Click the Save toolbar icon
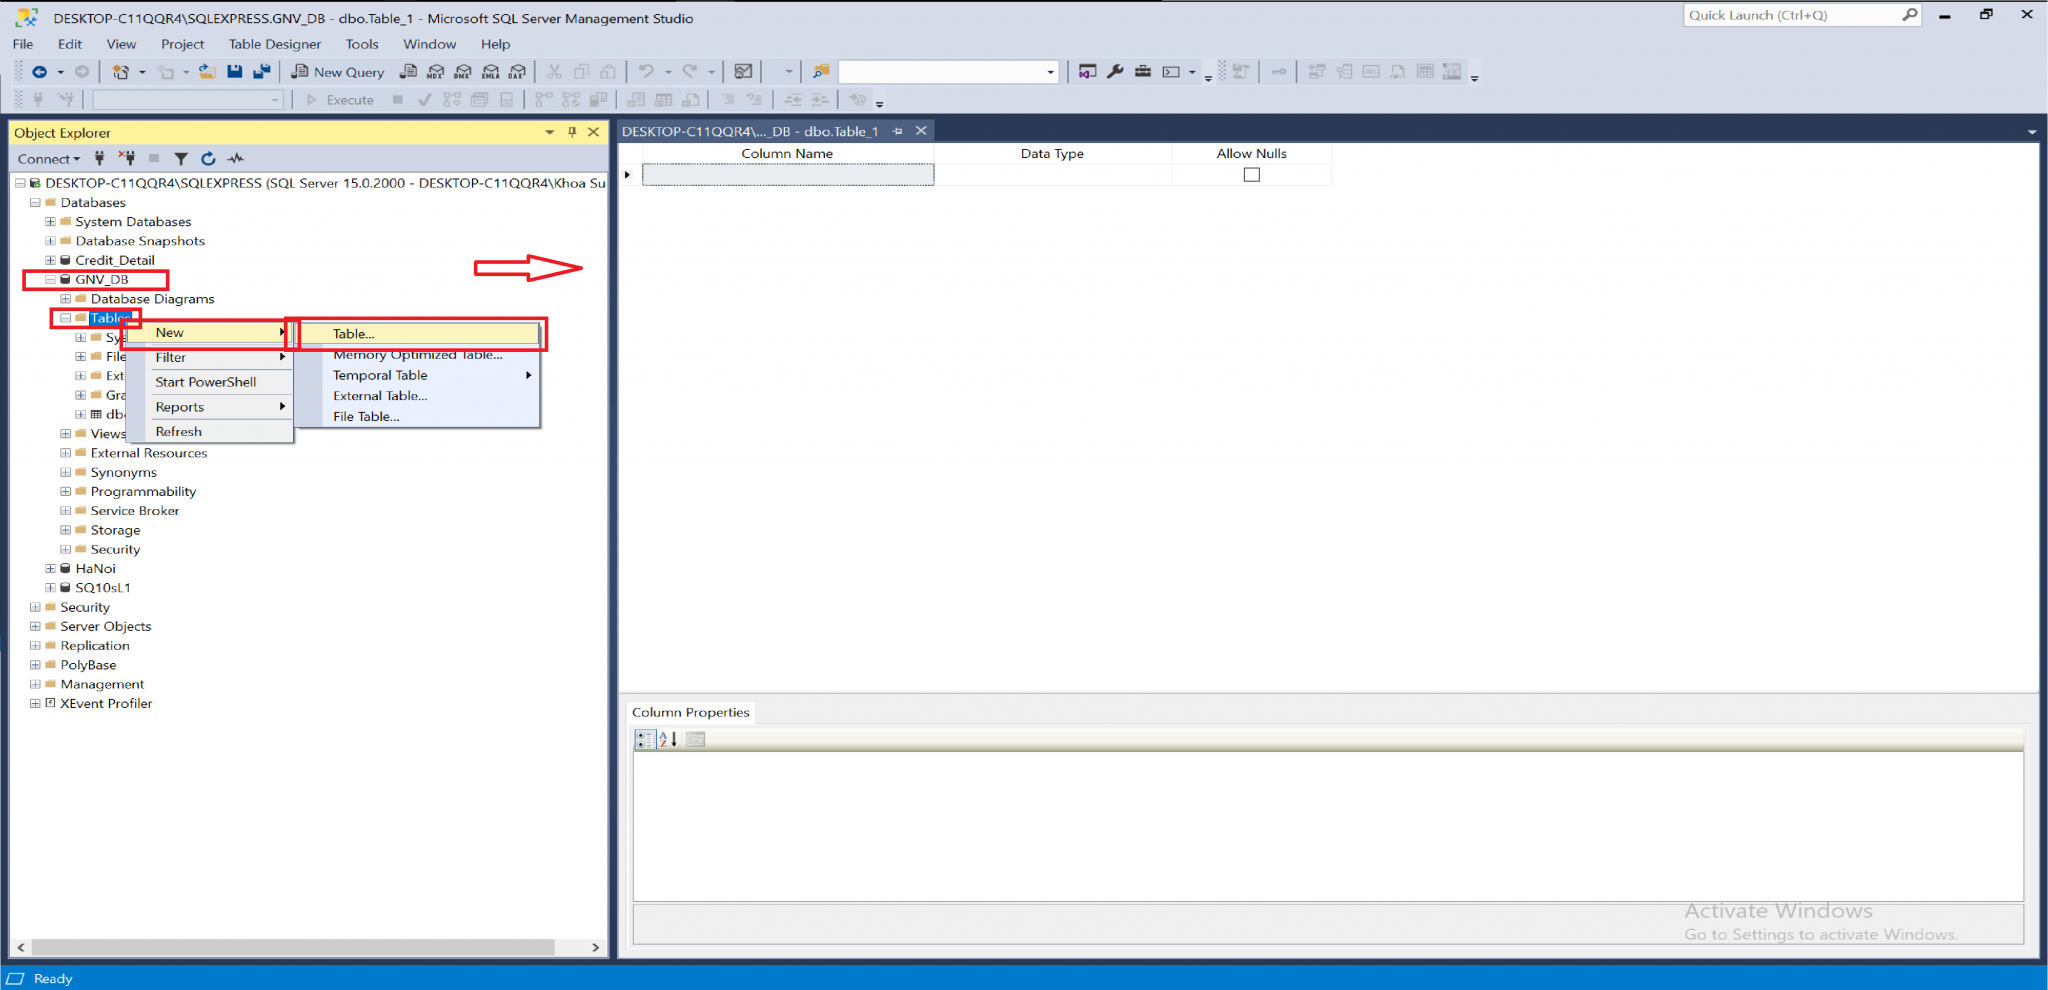Viewport: 2048px width, 990px height. tap(234, 71)
